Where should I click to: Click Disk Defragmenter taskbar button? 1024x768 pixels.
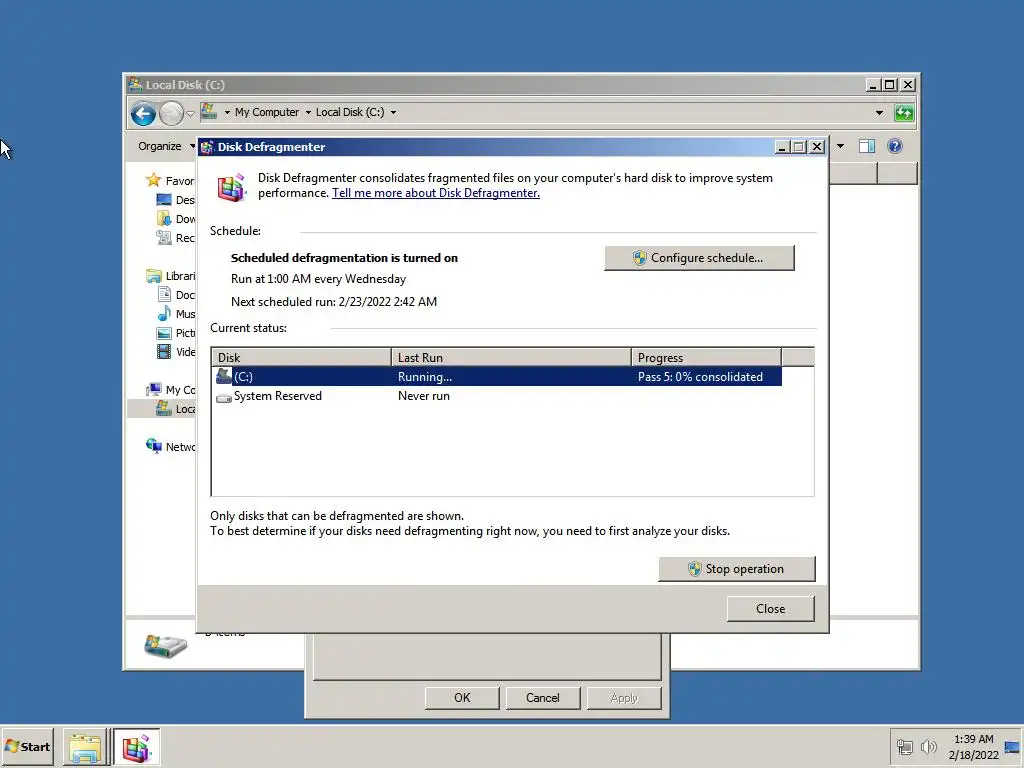click(136, 747)
